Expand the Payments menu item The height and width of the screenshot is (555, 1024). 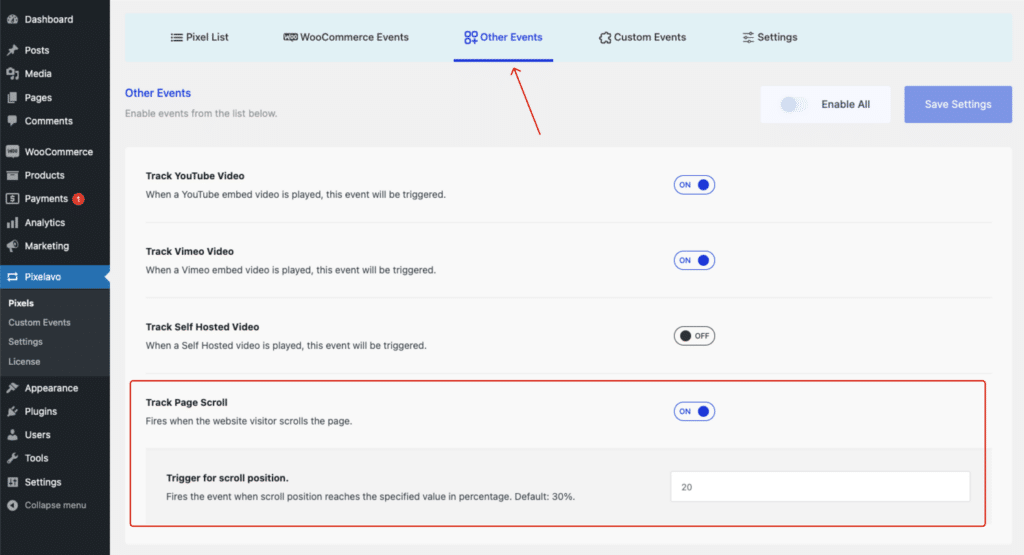tap(46, 199)
